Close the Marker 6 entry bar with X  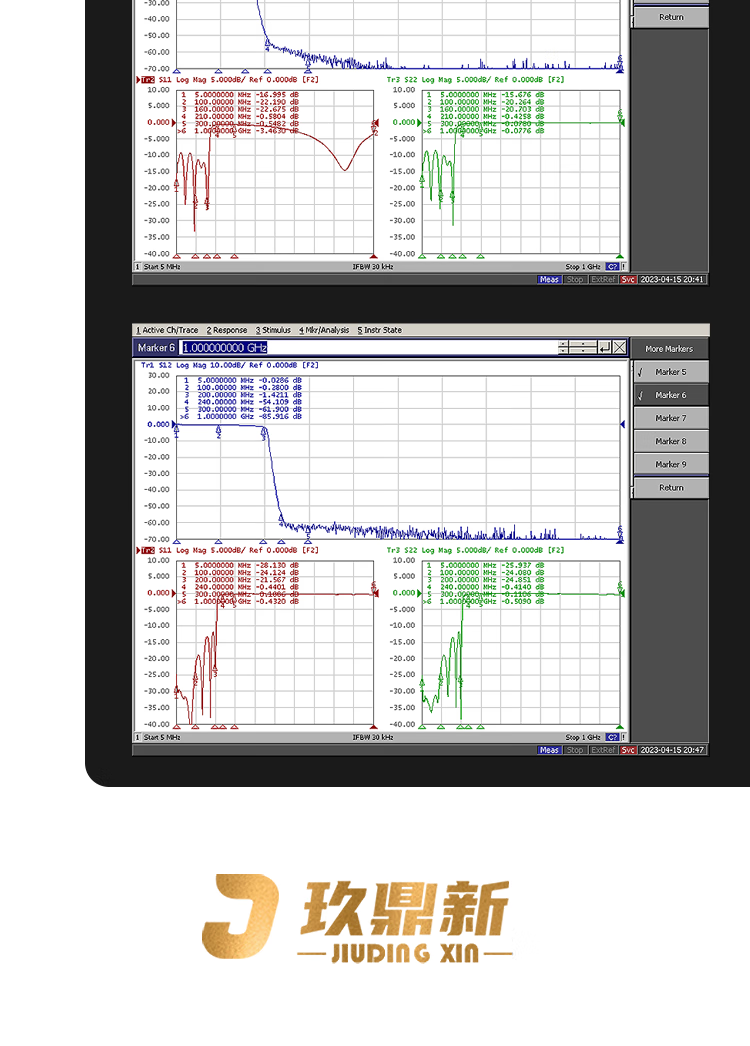620,347
